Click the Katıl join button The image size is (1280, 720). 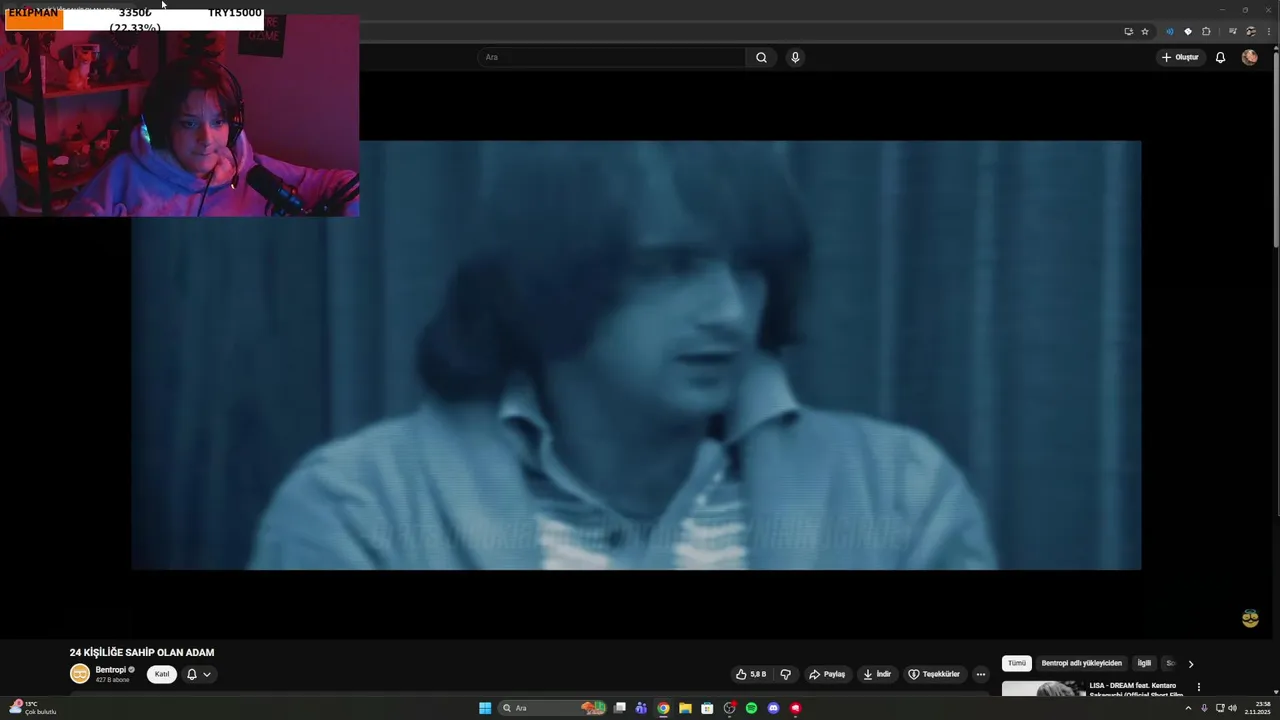162,674
